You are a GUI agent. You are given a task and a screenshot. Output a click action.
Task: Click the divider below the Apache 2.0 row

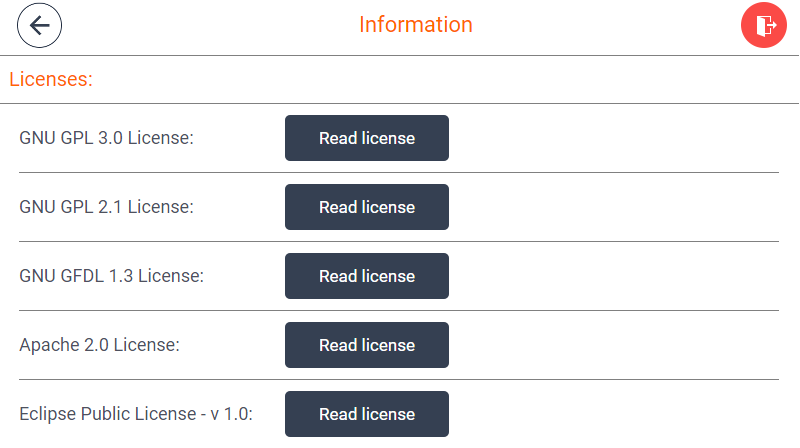click(399, 379)
